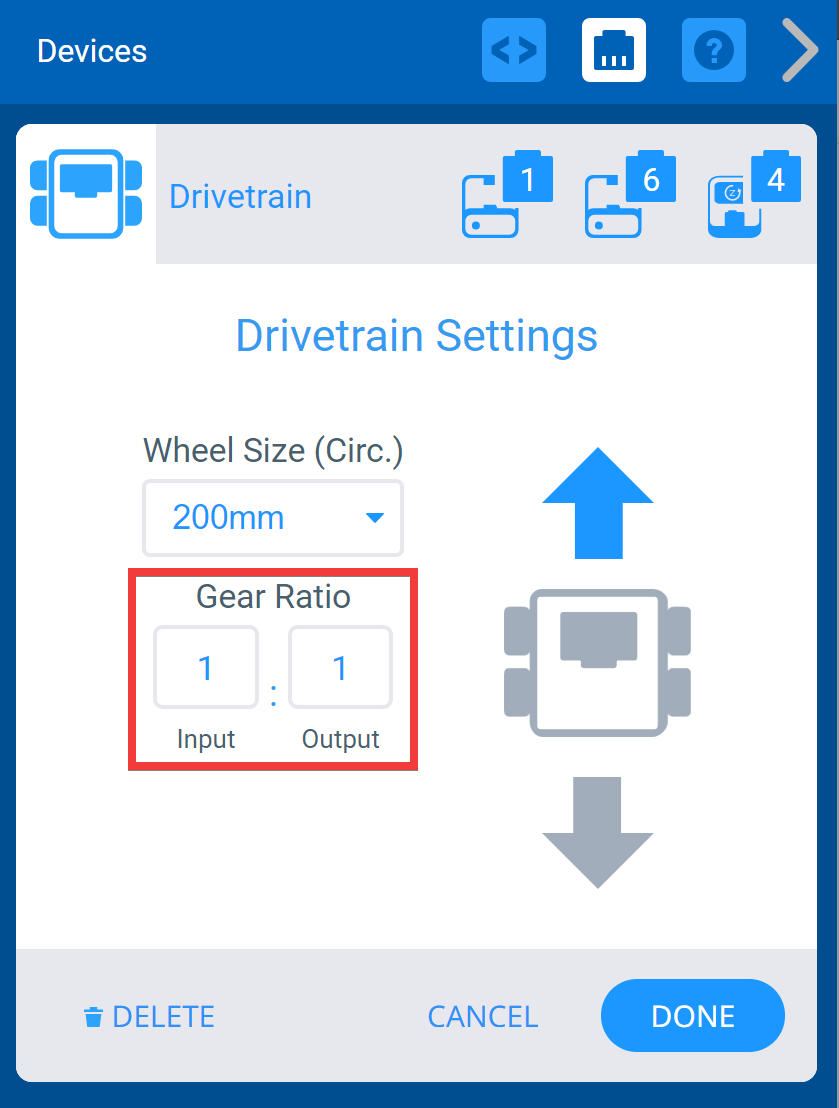The image size is (839, 1108).
Task: Switch to the Drivetrain tab
Action: click(240, 197)
